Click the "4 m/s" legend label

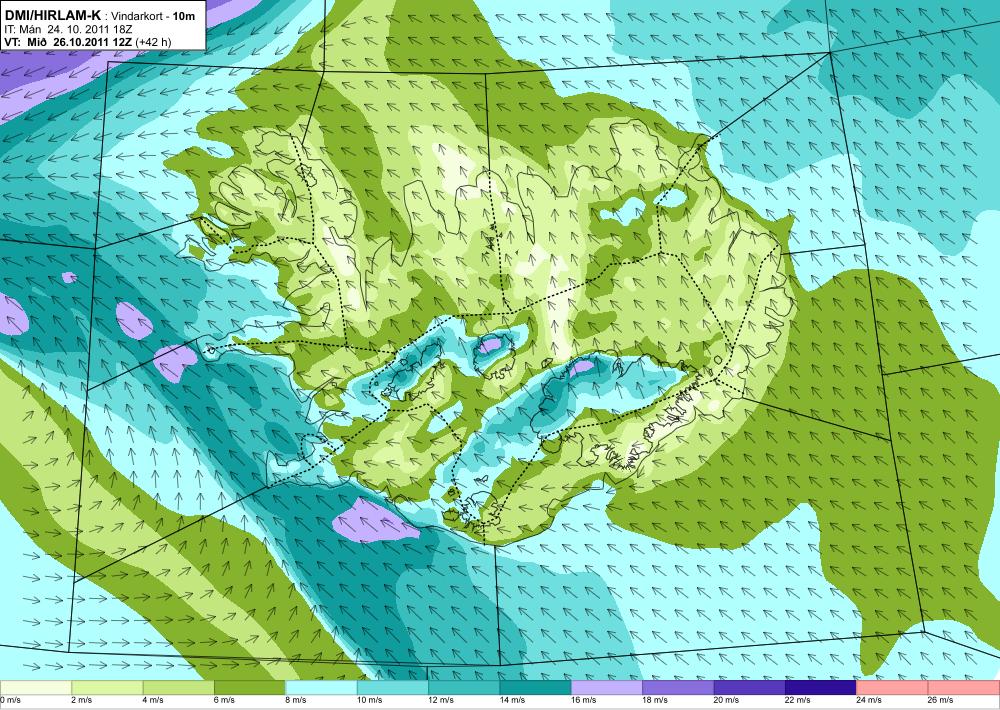click(x=153, y=700)
